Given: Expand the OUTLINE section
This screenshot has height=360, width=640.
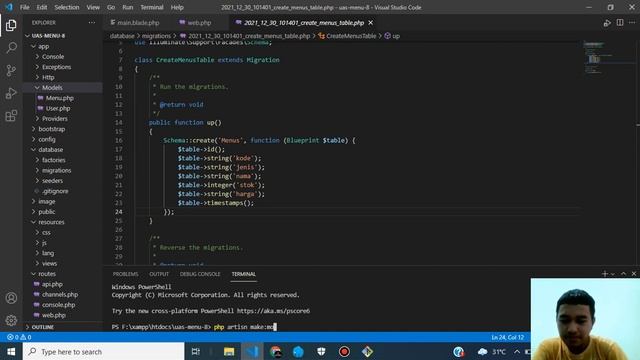Looking at the screenshot, I should click(42, 327).
